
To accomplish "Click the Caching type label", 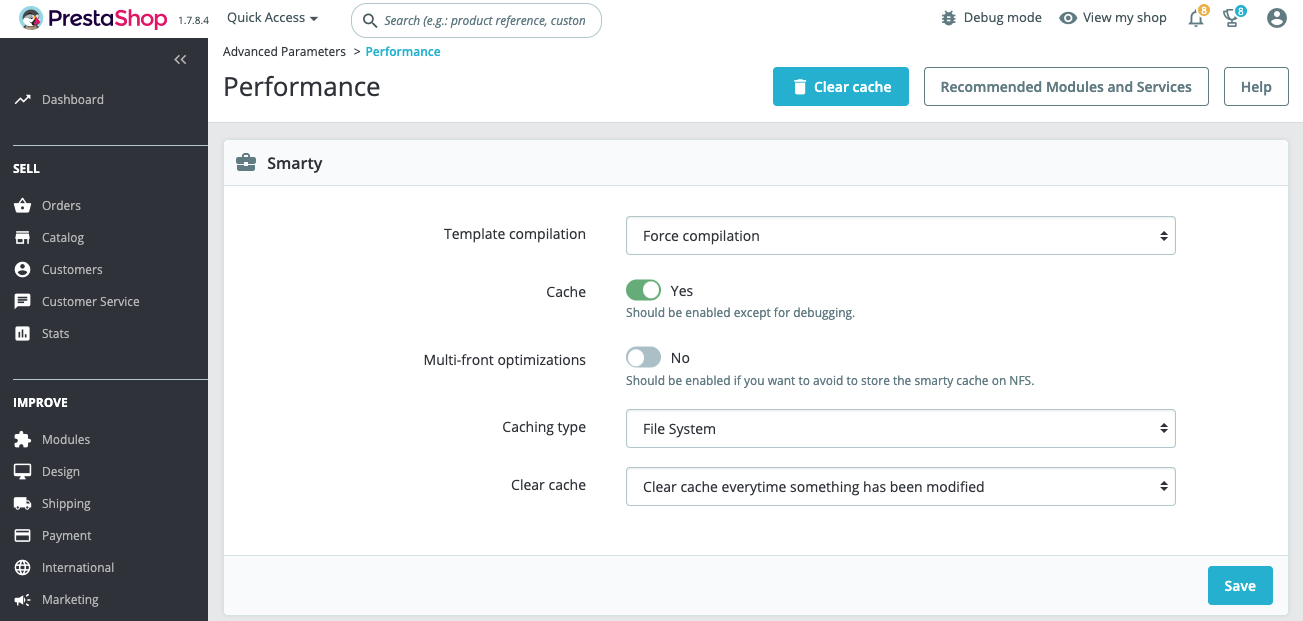I will point(544,427).
